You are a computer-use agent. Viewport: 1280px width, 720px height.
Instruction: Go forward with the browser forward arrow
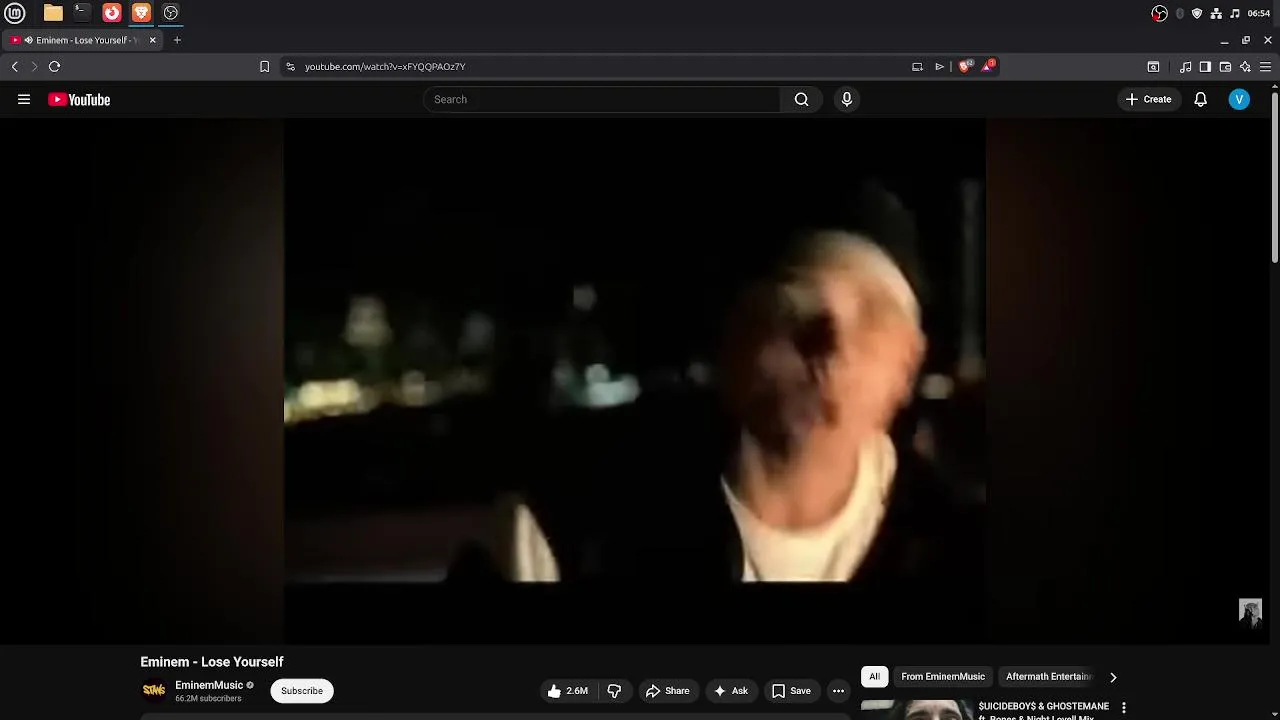tap(34, 66)
